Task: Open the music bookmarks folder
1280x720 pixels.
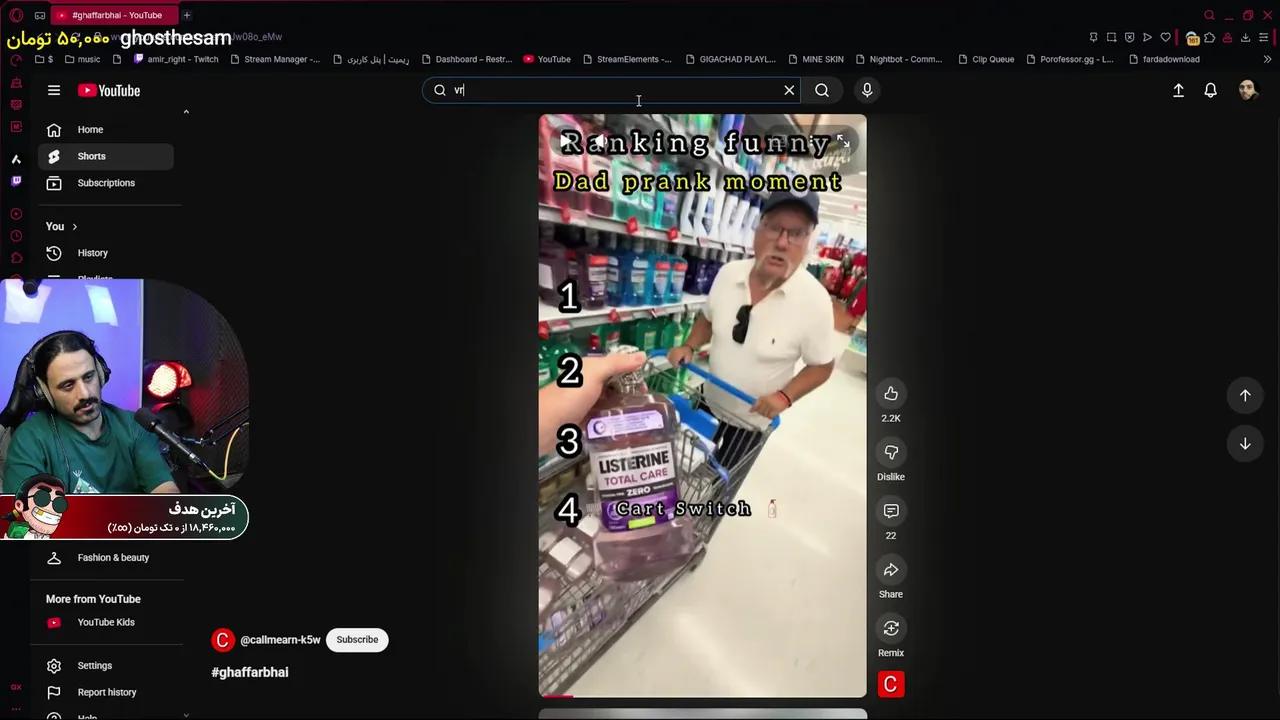Action: click(82, 59)
